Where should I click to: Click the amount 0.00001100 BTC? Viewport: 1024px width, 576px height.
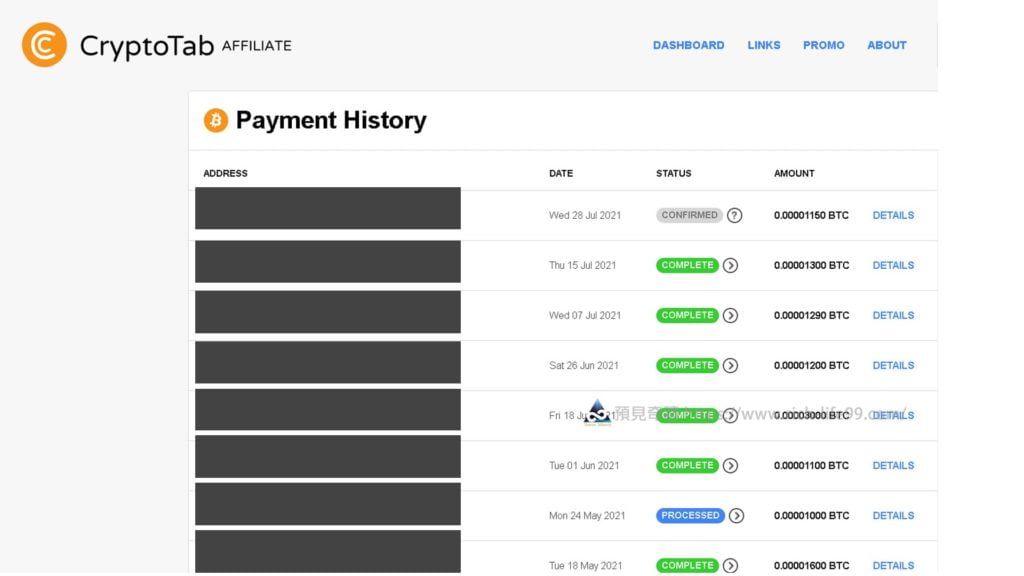[x=811, y=466]
